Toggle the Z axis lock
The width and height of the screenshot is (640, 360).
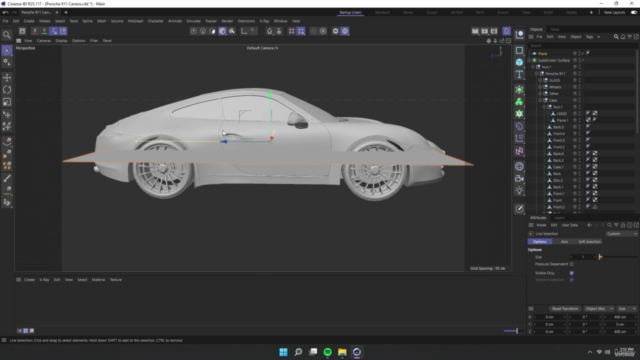click(x=53, y=31)
